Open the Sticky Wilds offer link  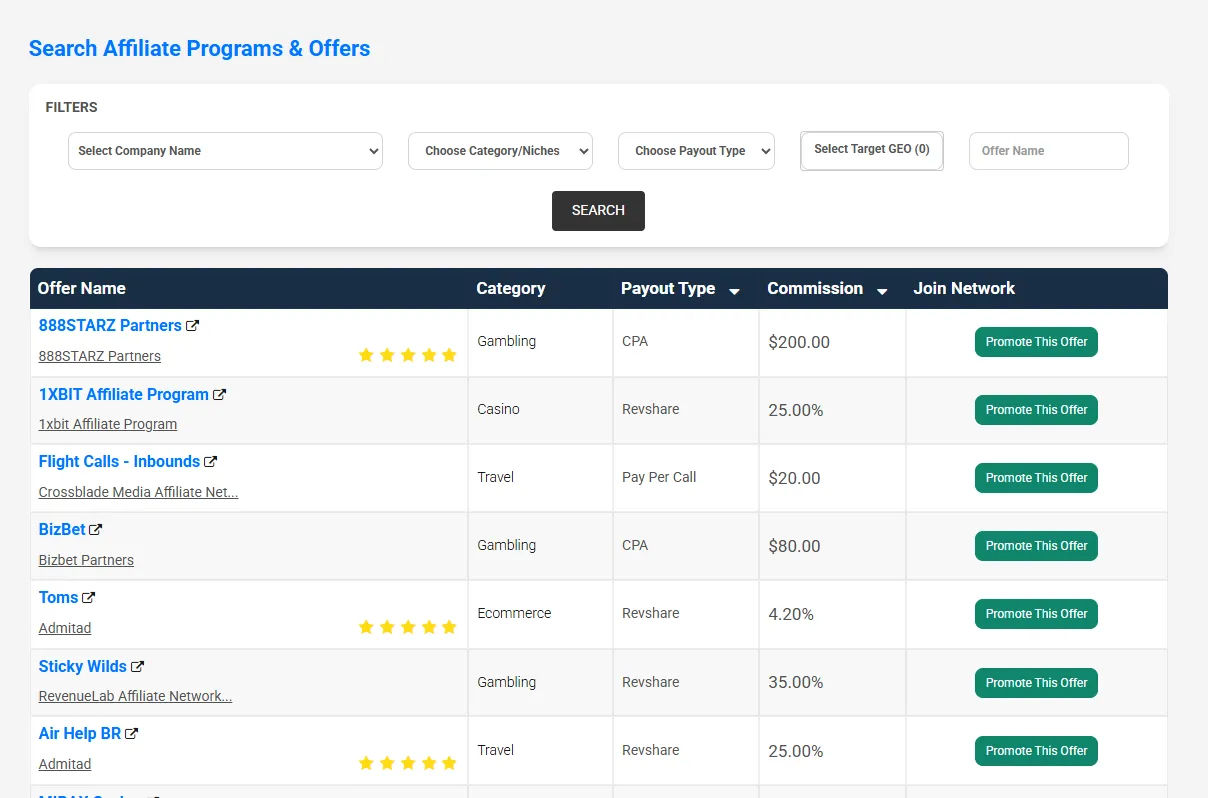83,667
